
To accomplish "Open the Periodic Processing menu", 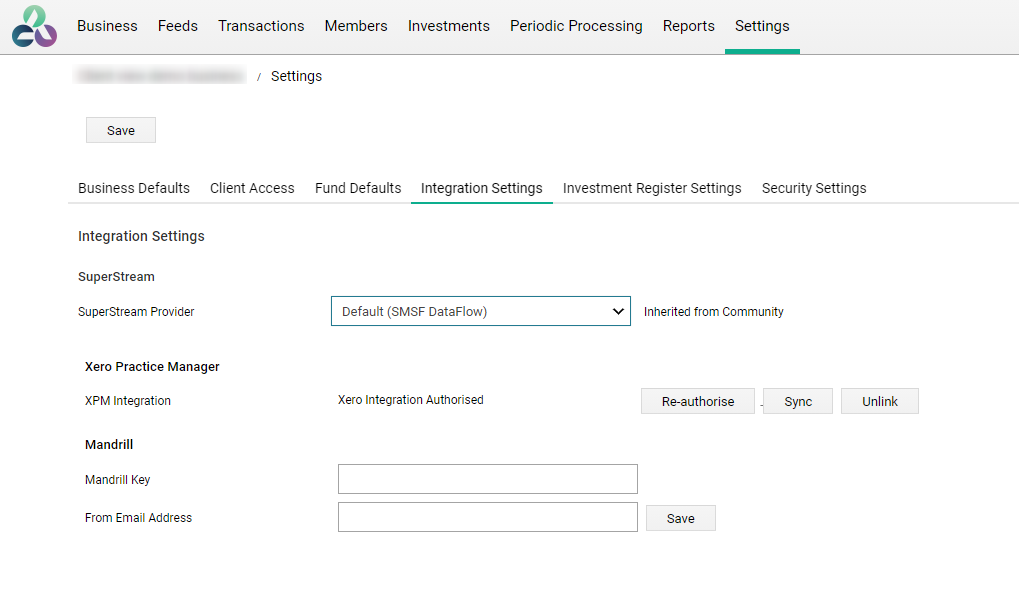I will [576, 26].
